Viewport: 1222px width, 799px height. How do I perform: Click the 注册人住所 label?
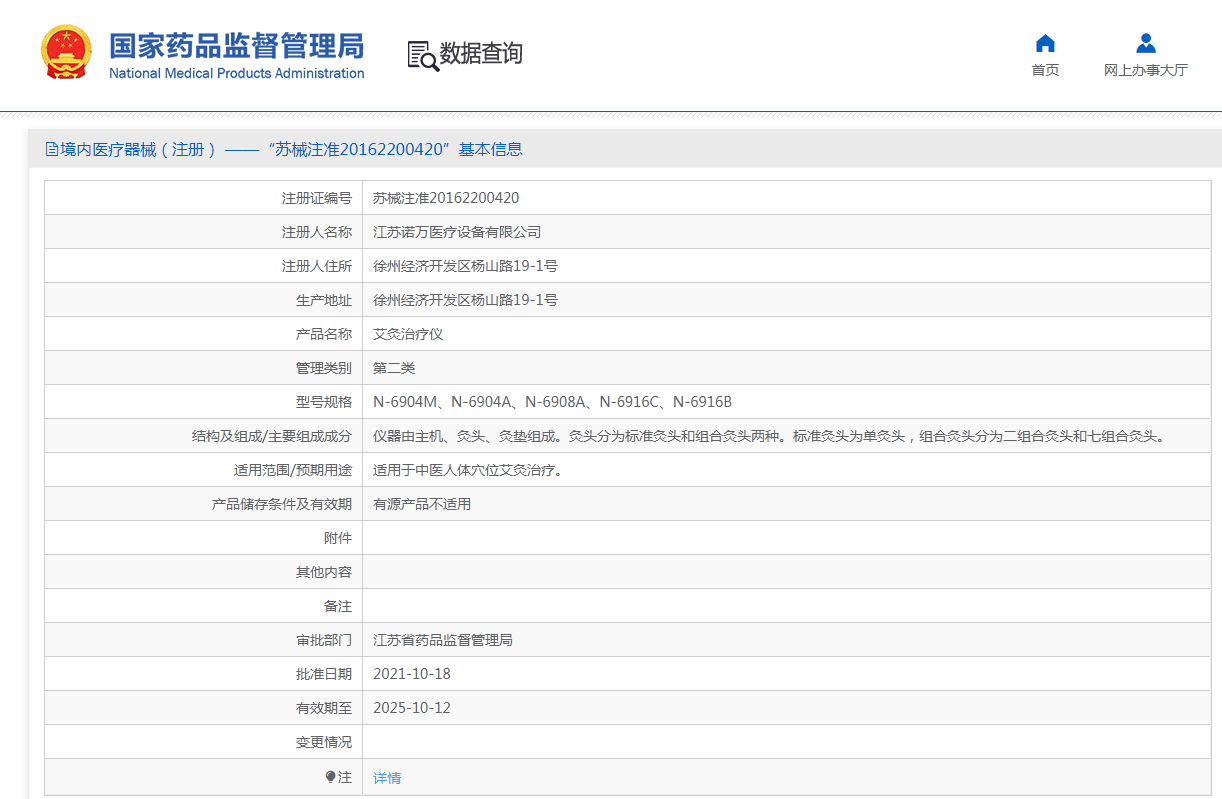[x=317, y=266]
